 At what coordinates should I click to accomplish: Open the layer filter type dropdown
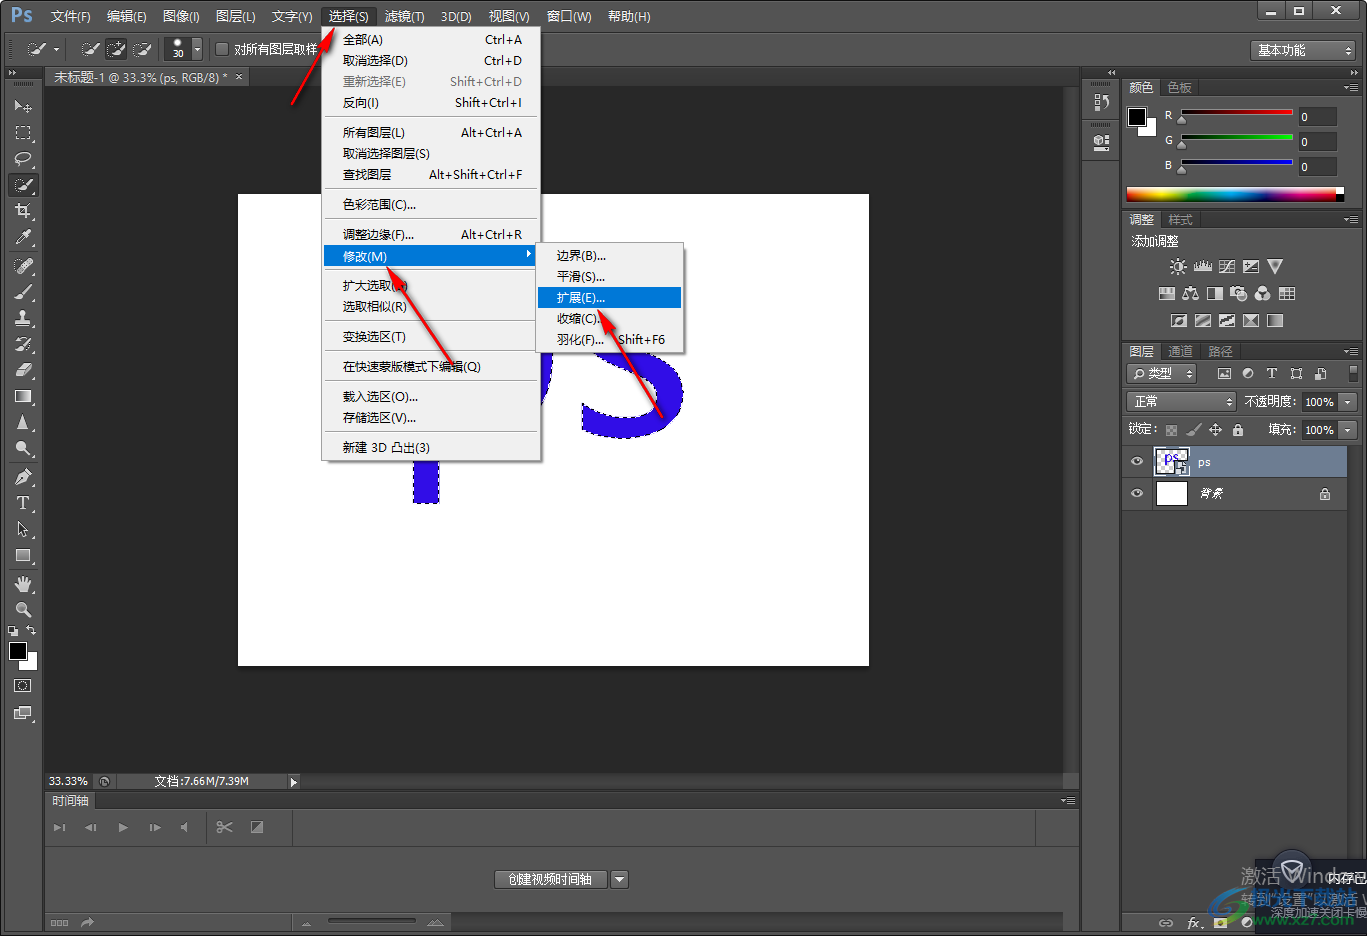coord(1161,373)
